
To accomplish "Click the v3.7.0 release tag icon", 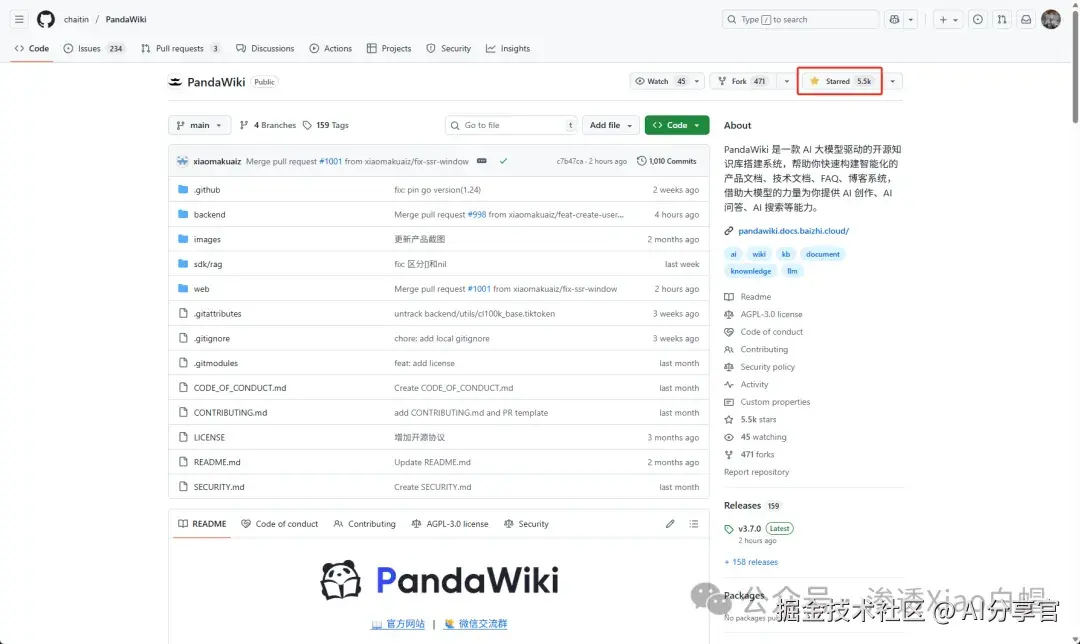I will coord(729,529).
